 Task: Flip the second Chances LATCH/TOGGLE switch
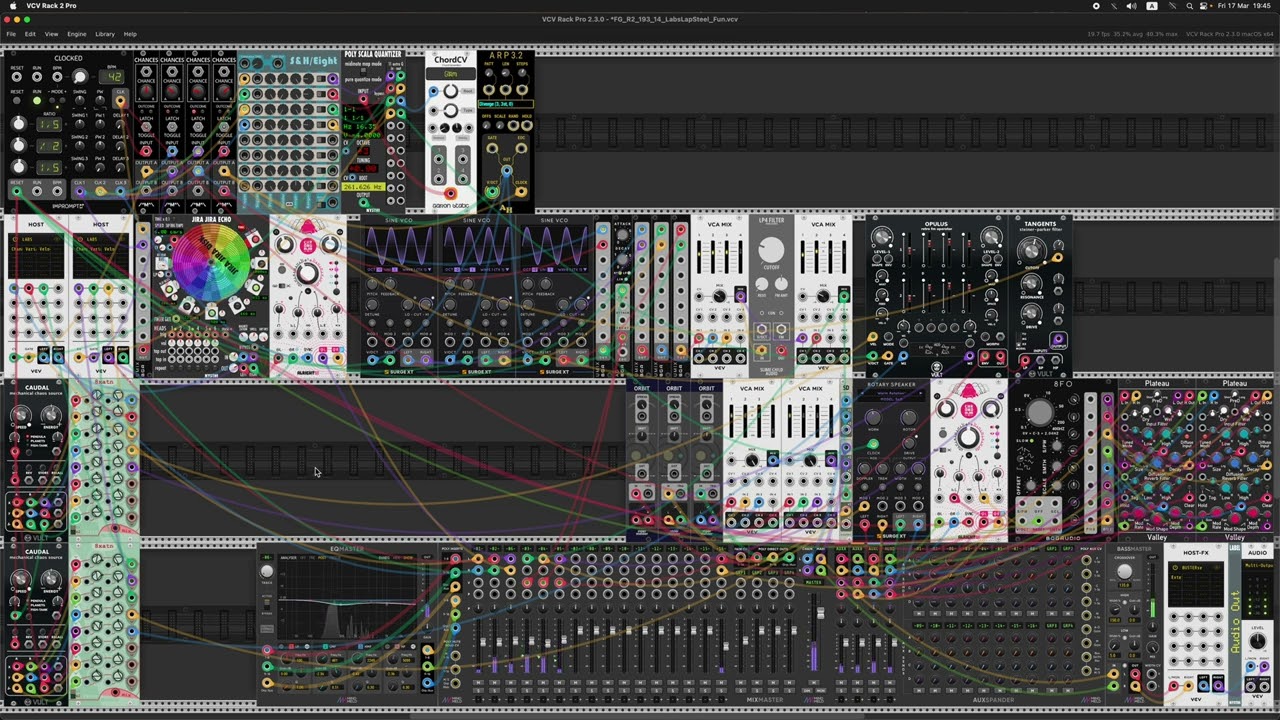172,127
